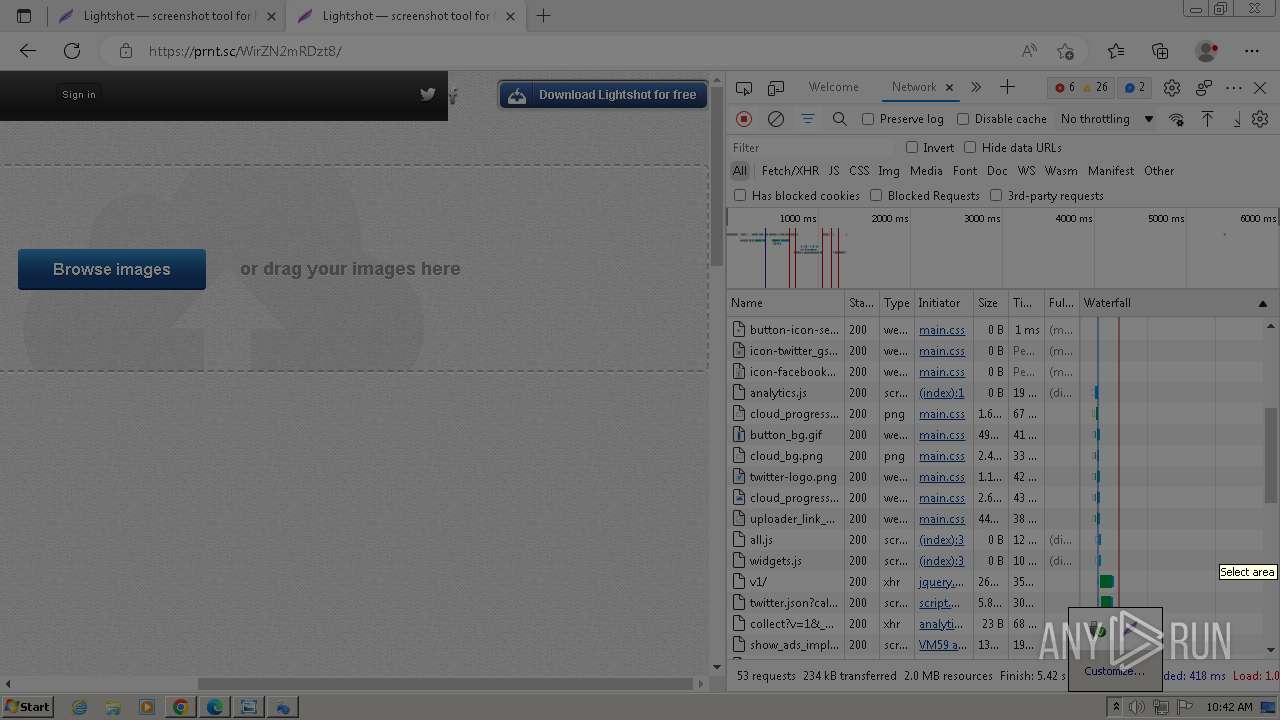
Task: Click the browser address bar URL
Action: (245, 51)
